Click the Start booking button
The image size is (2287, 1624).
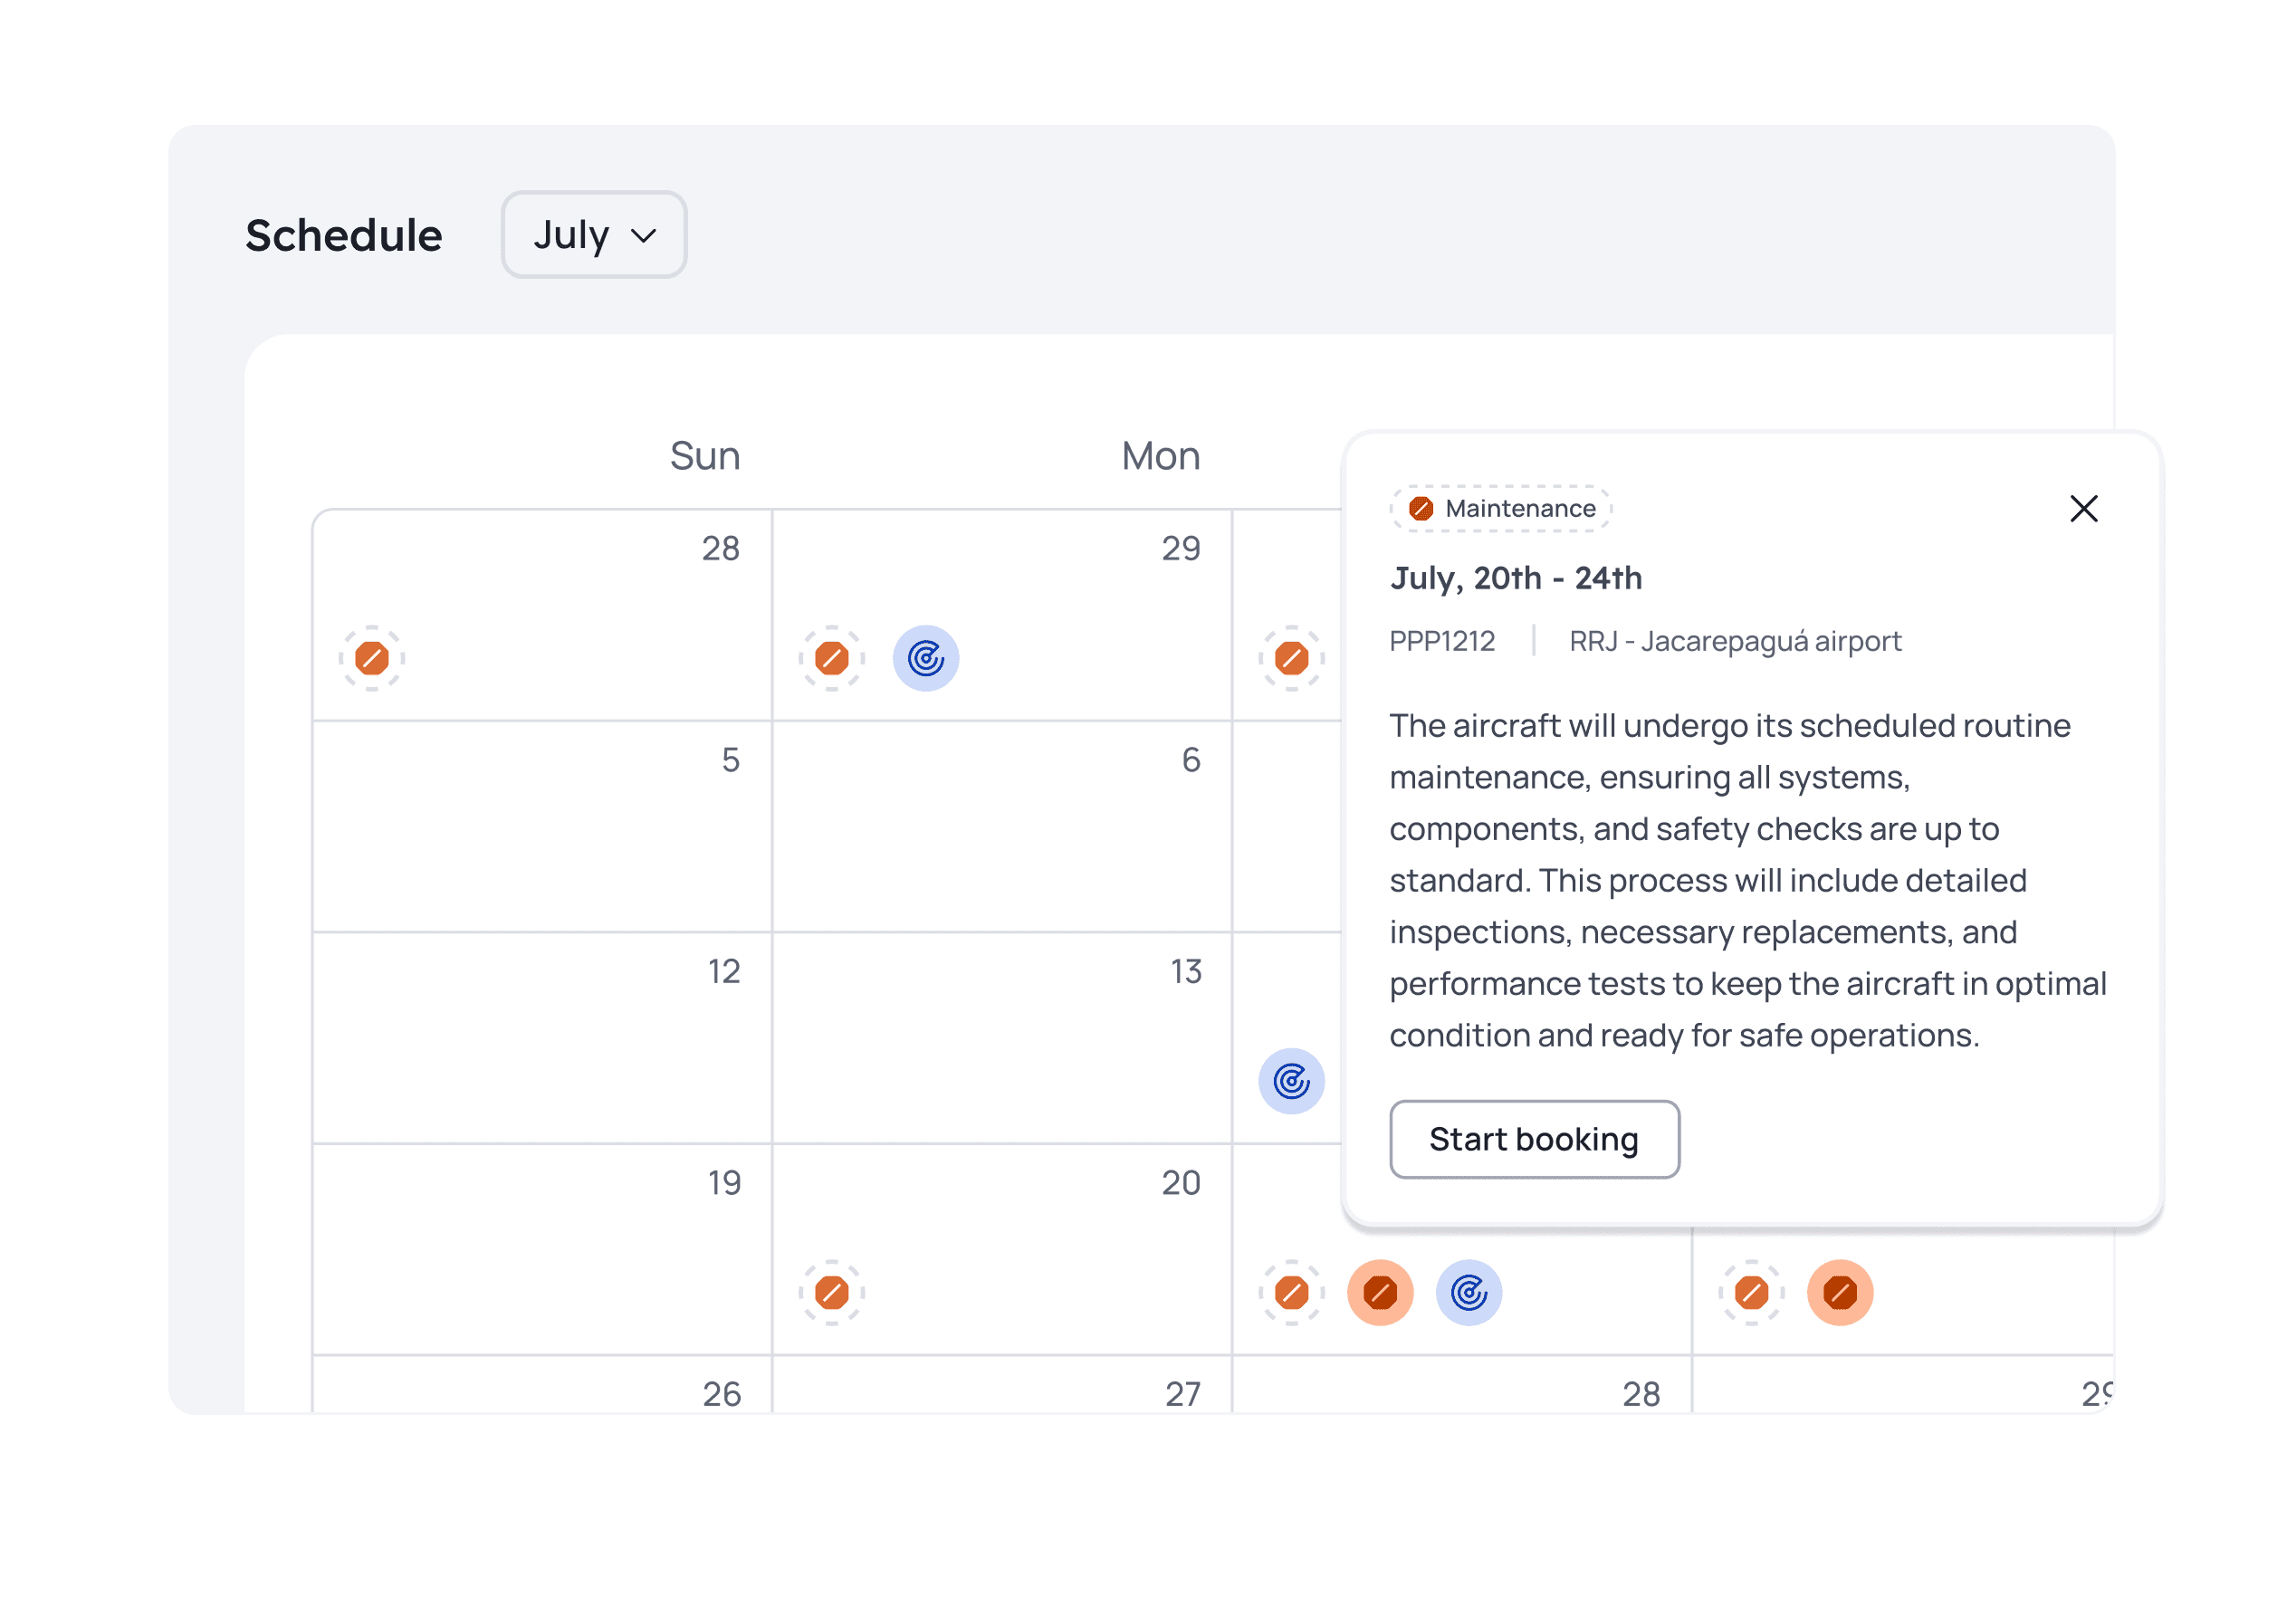point(1533,1140)
